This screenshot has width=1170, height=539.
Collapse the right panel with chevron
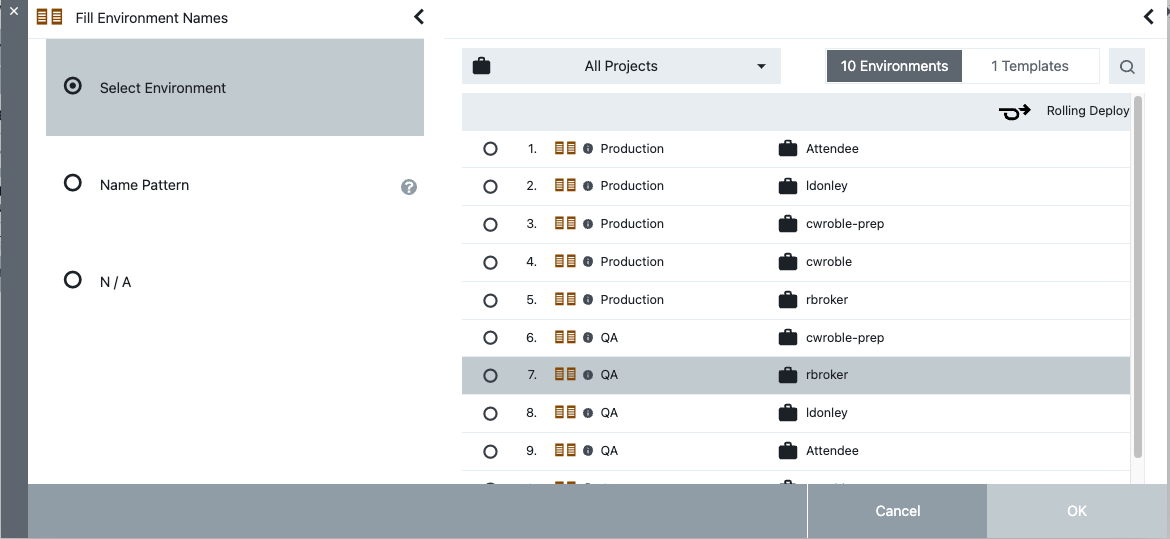point(1149,16)
